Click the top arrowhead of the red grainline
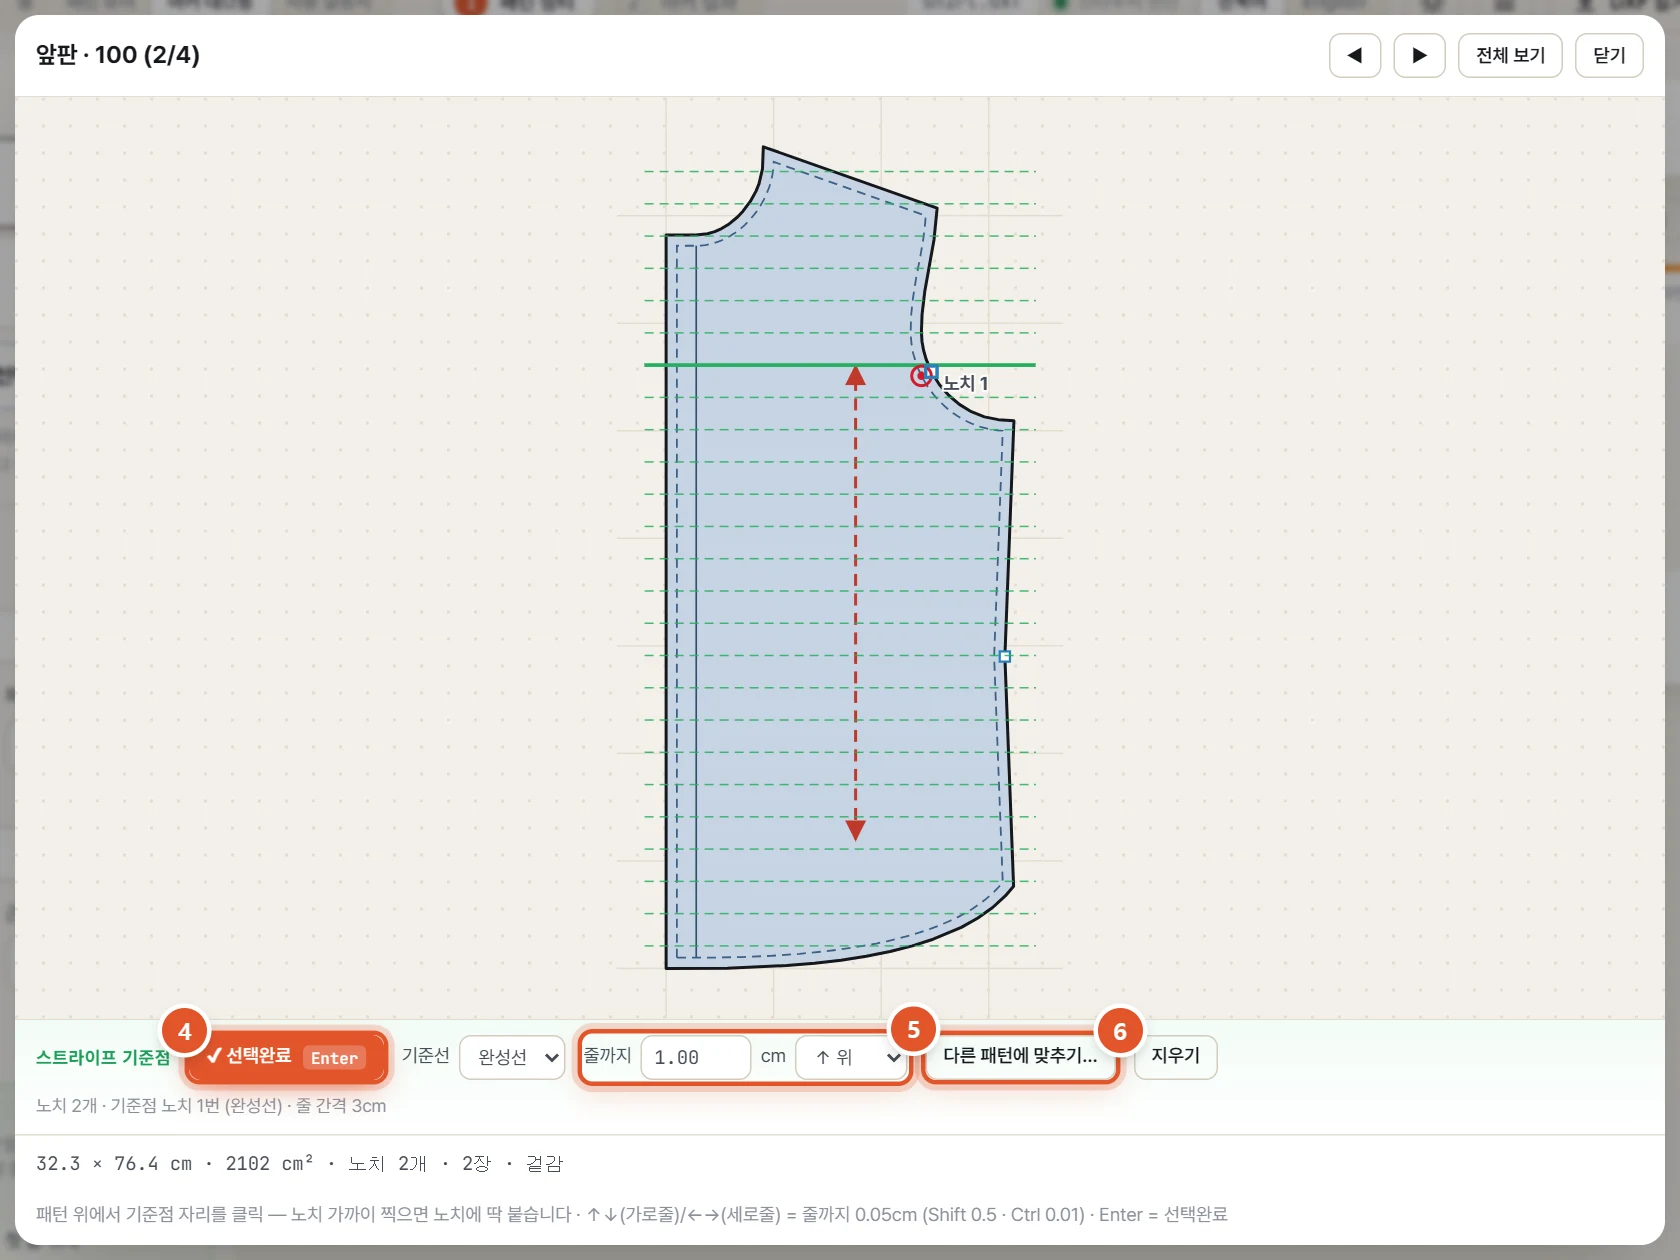Image resolution: width=1680 pixels, height=1260 pixels. (856, 376)
